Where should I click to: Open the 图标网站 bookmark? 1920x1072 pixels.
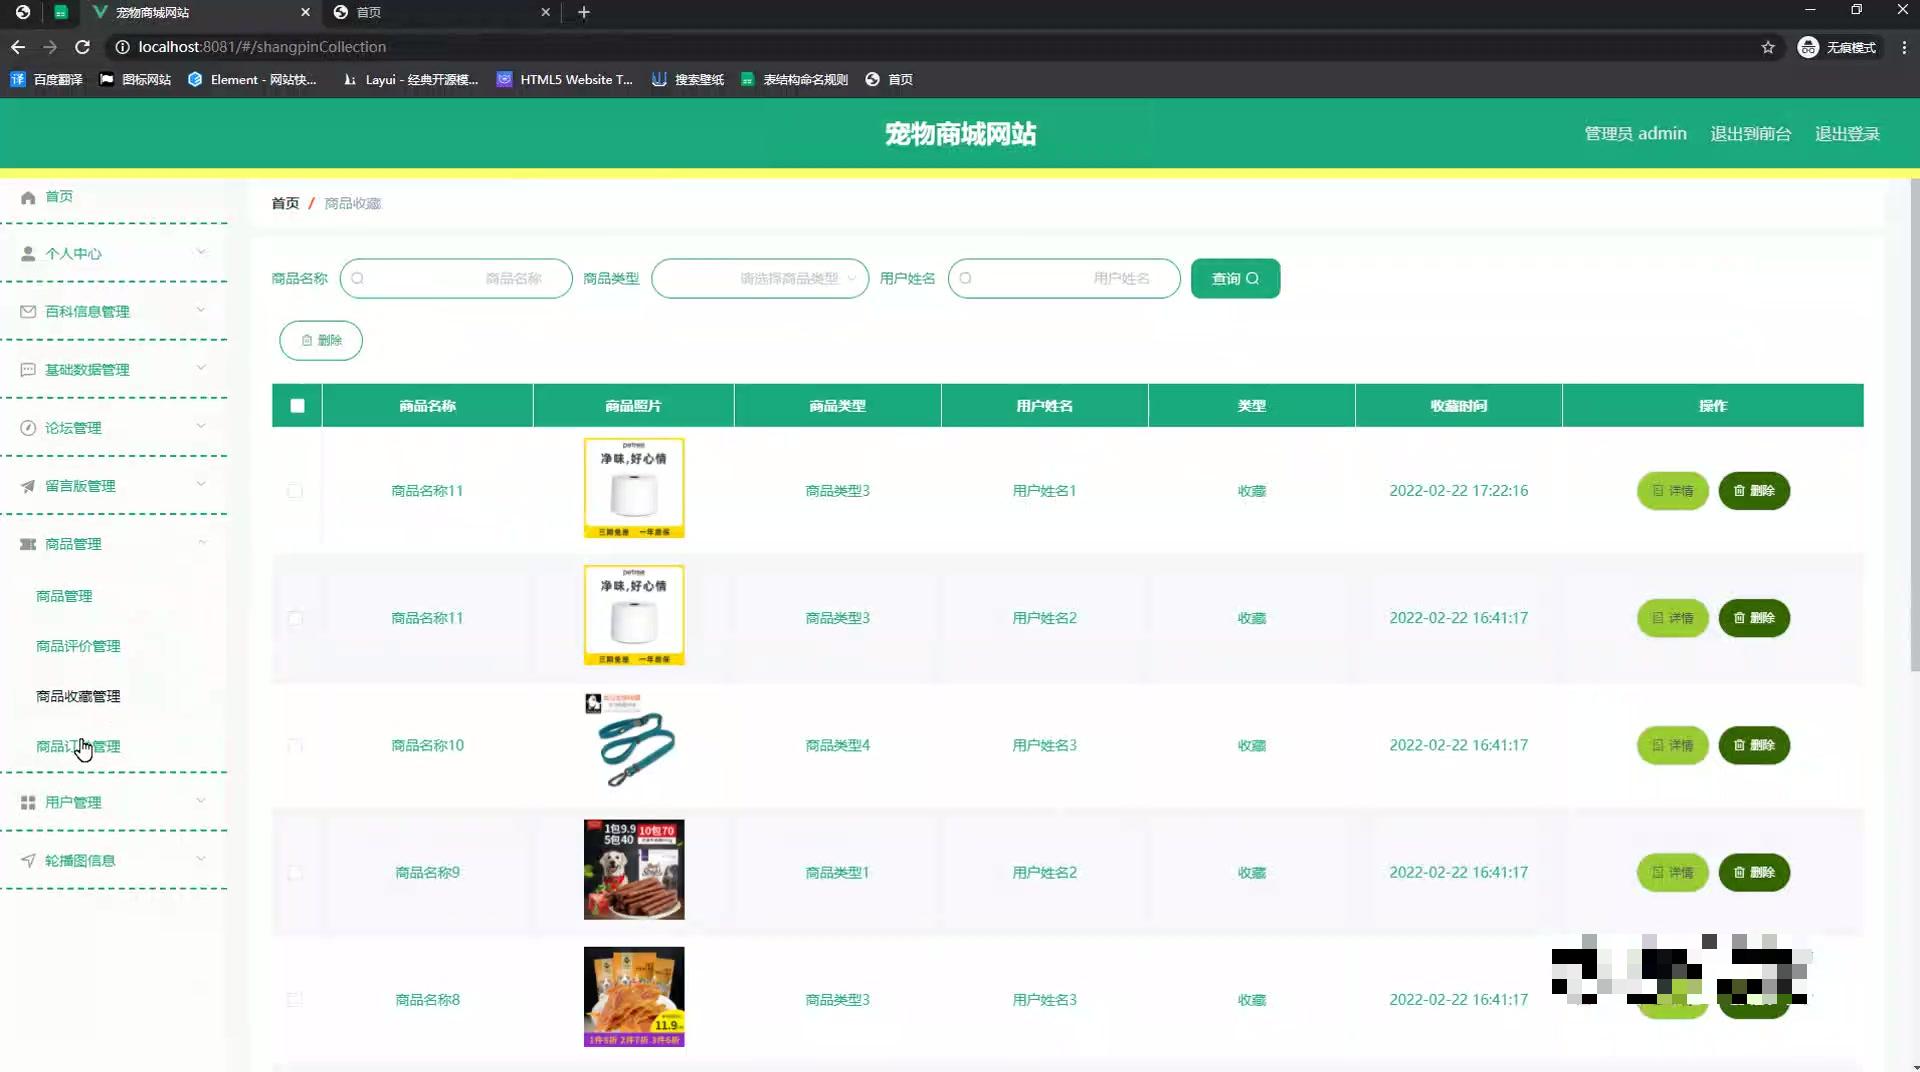135,79
